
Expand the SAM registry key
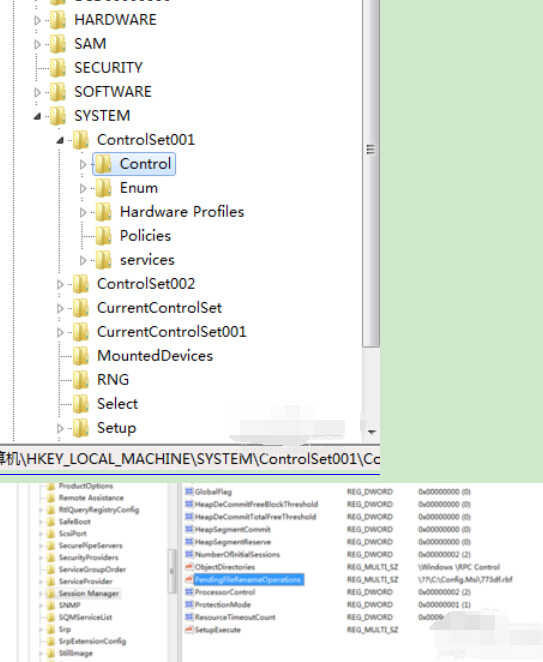(37, 44)
